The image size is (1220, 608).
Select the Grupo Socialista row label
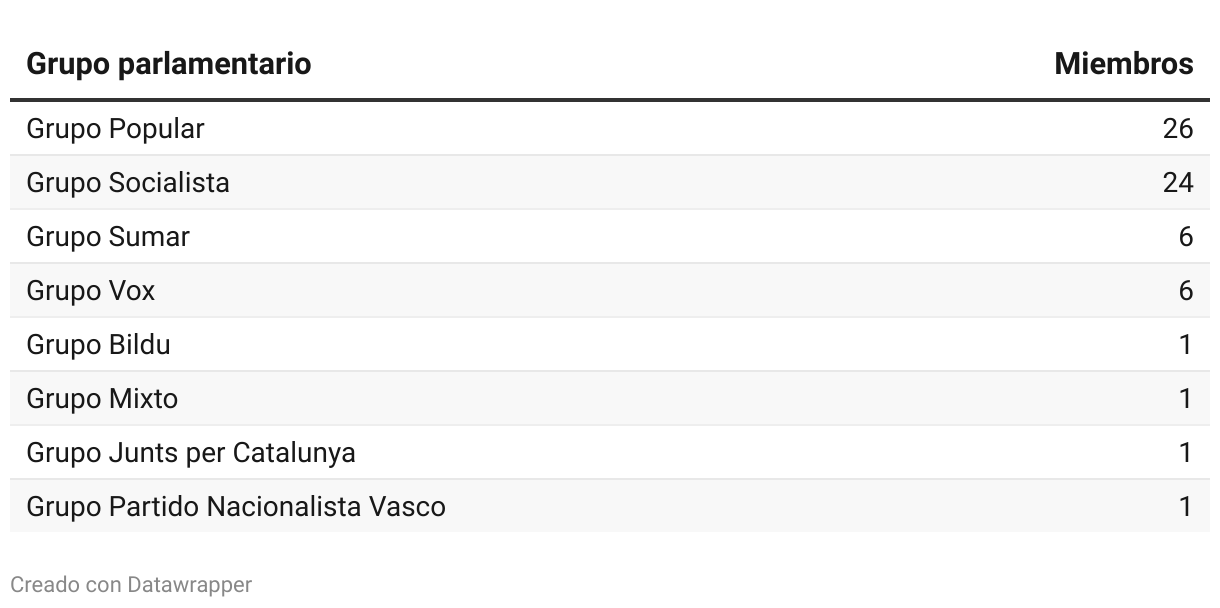128,183
